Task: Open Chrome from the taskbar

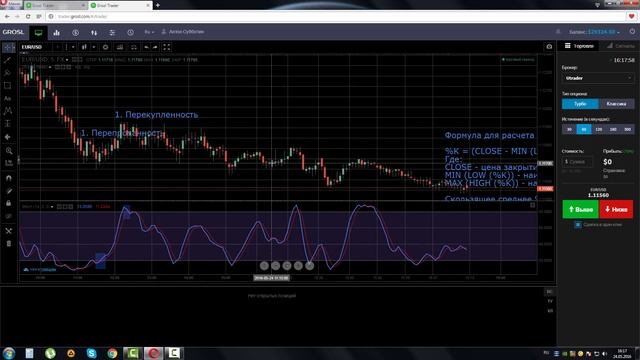Action: click(112, 353)
